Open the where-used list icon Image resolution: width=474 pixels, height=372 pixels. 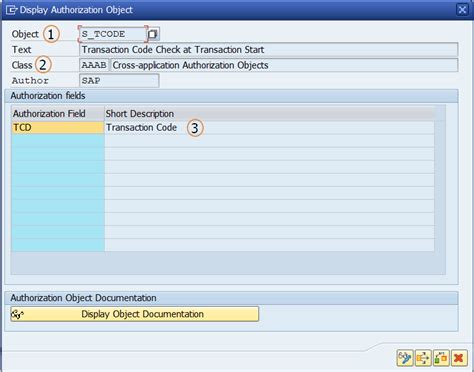[x=423, y=358]
